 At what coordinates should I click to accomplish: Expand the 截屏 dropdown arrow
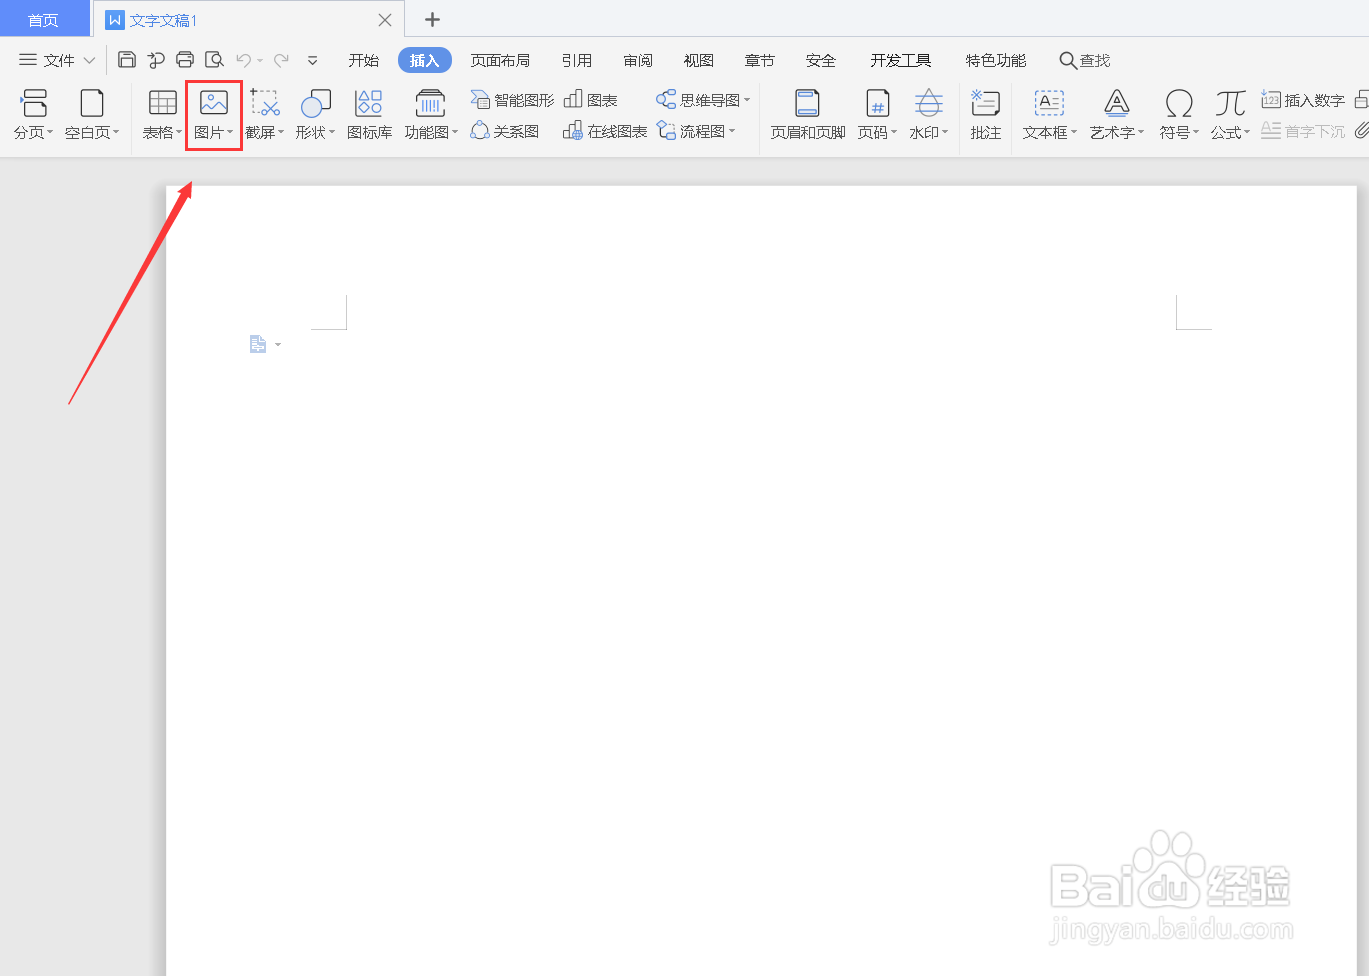pyautogui.click(x=281, y=132)
